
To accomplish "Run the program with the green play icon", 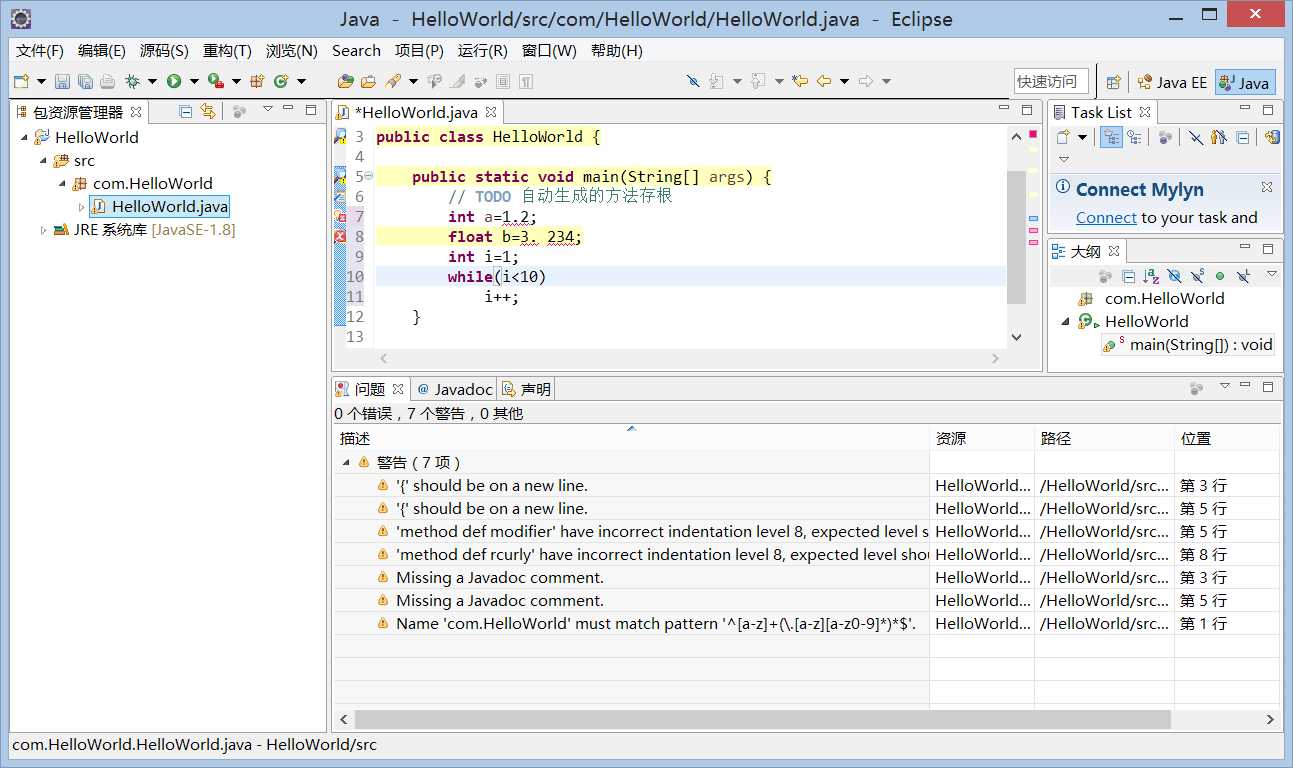I will coord(174,81).
